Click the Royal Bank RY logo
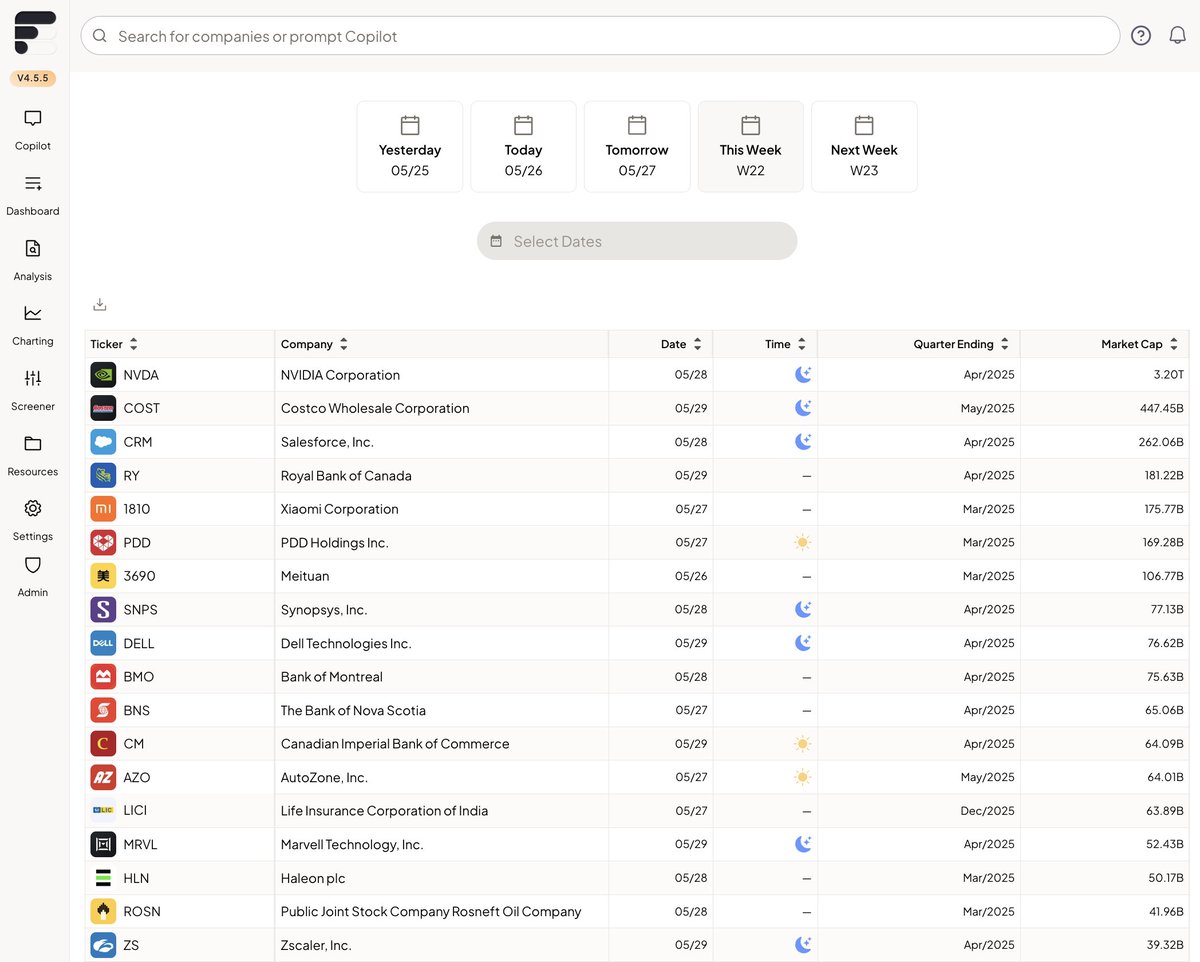 [103, 475]
